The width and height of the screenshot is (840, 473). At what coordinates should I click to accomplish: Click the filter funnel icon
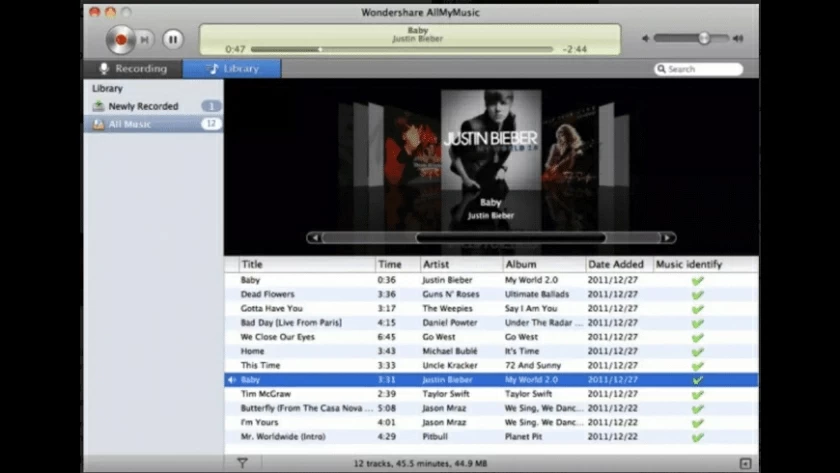(x=242, y=463)
